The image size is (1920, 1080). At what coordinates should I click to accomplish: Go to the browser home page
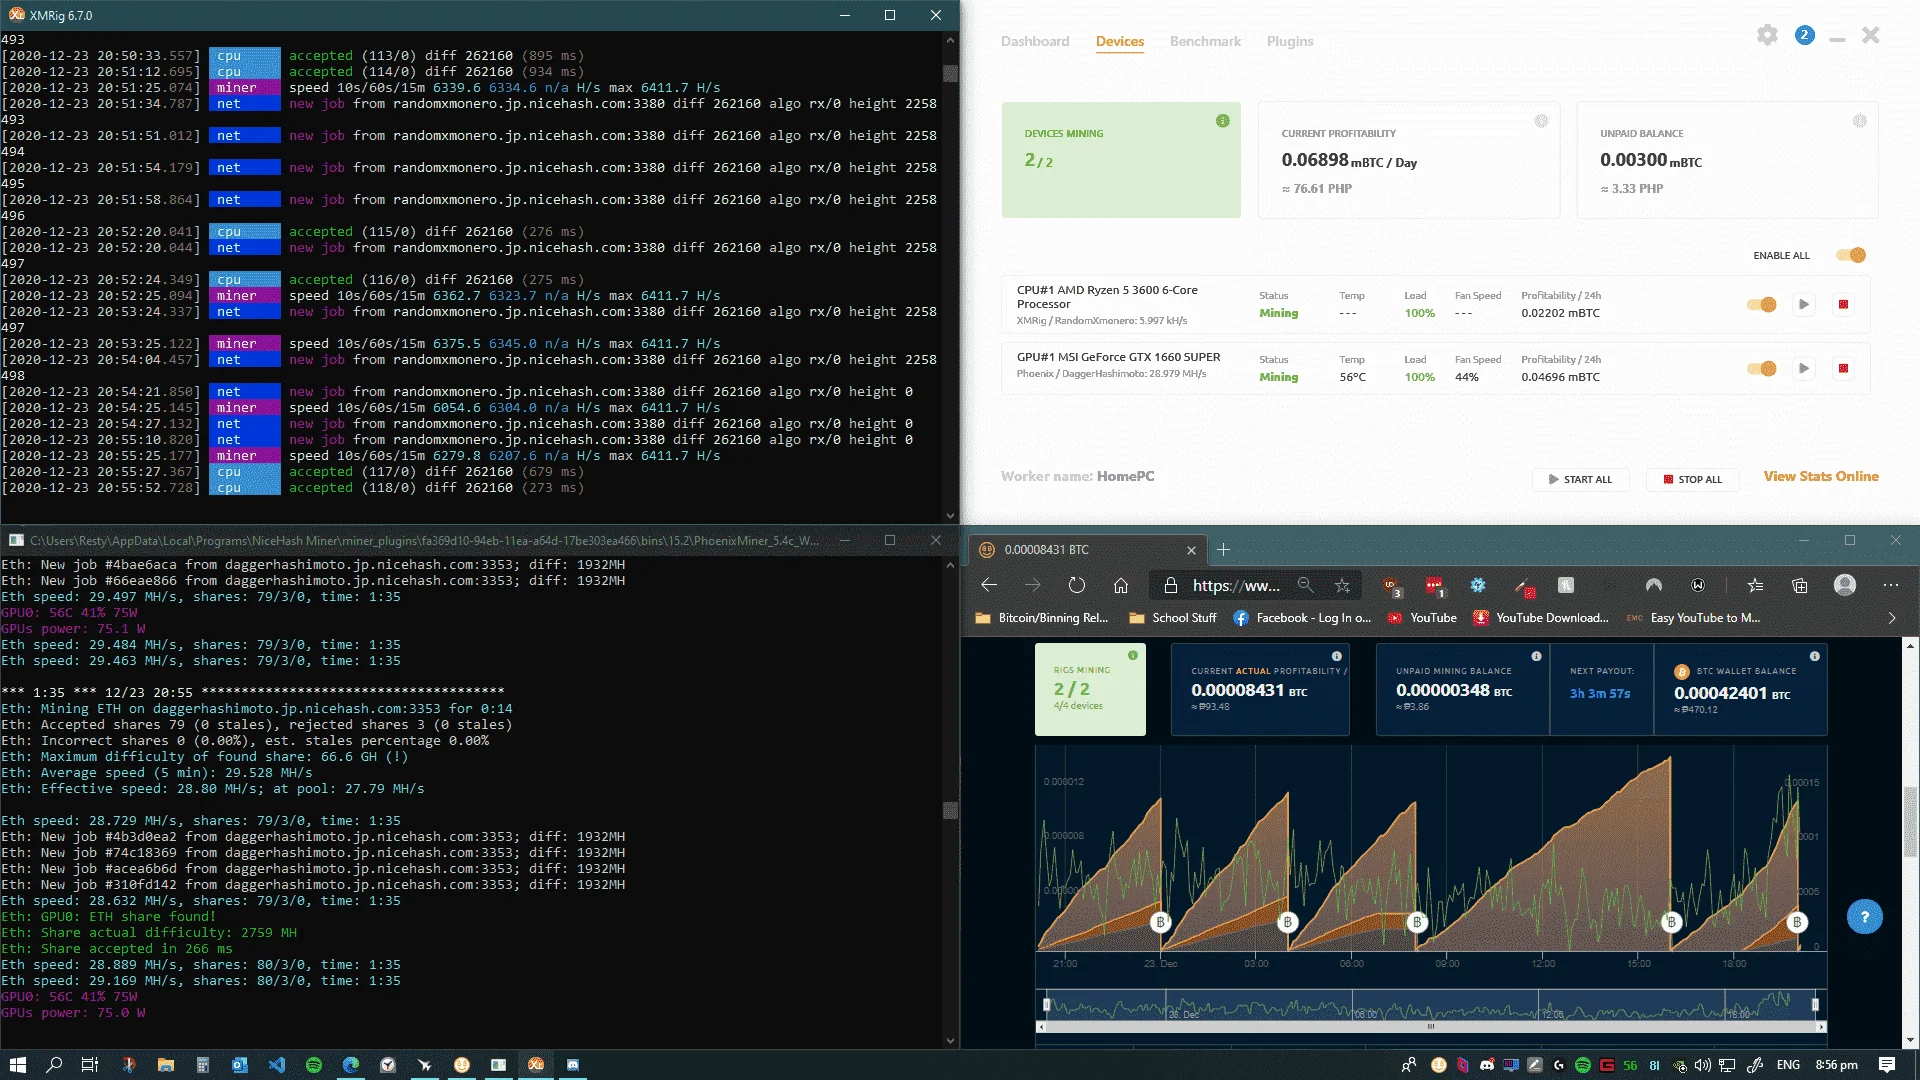tap(1121, 585)
